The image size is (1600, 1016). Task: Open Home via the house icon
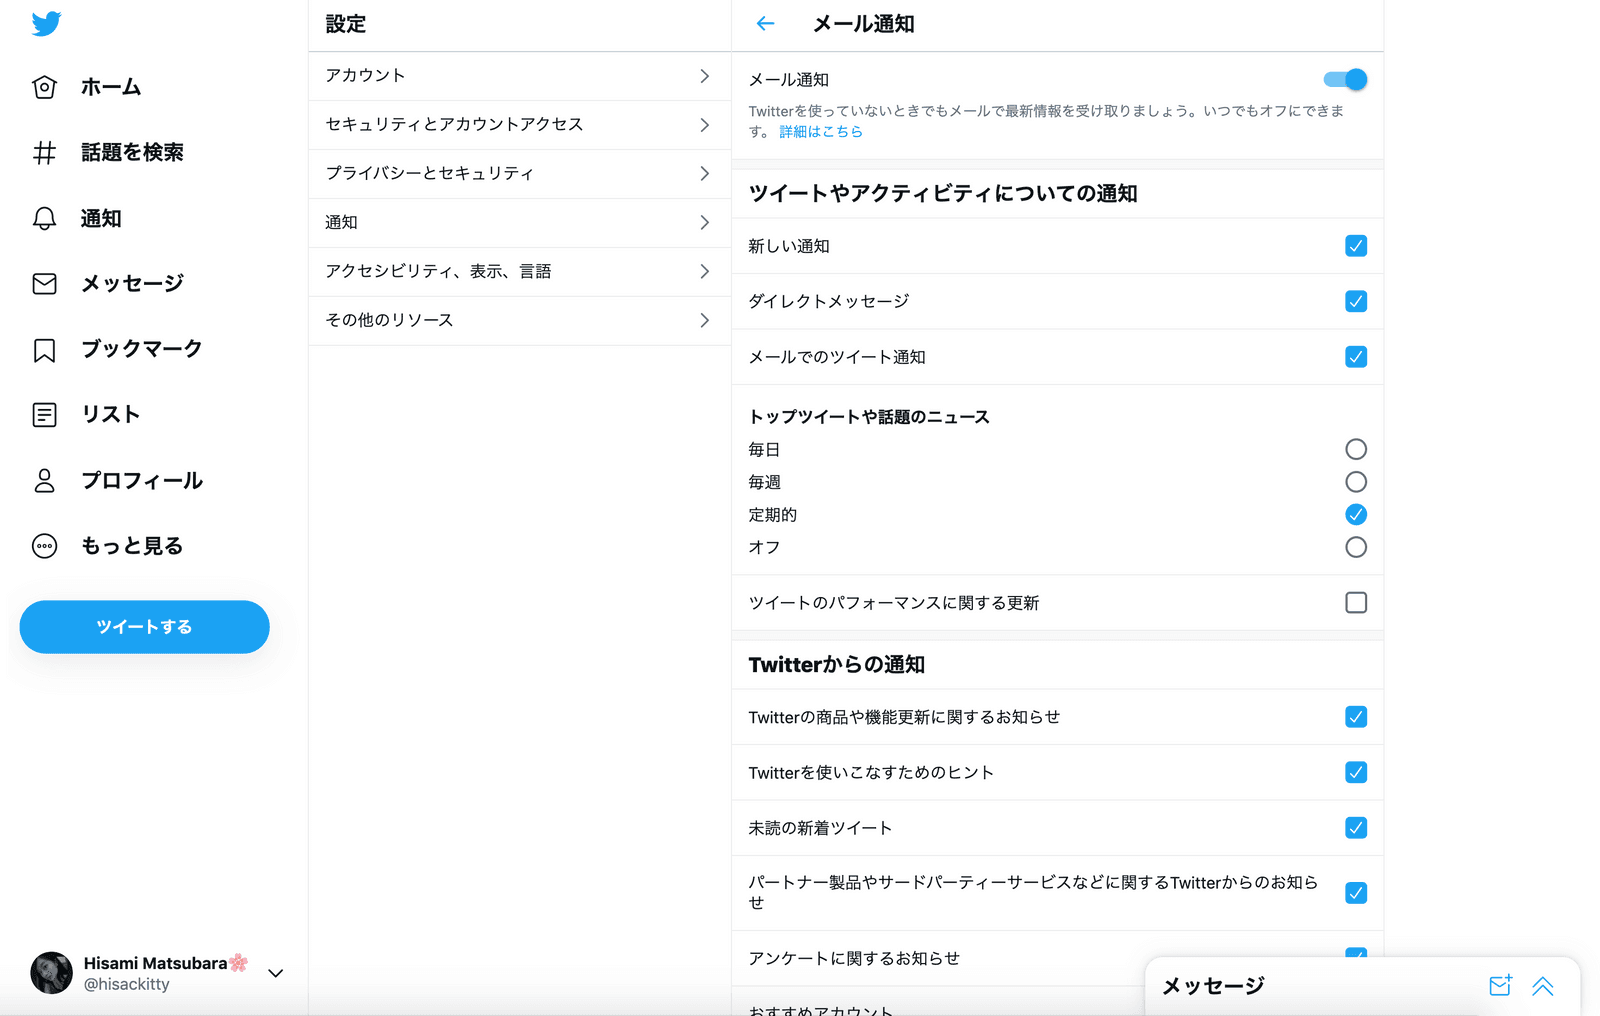45,87
